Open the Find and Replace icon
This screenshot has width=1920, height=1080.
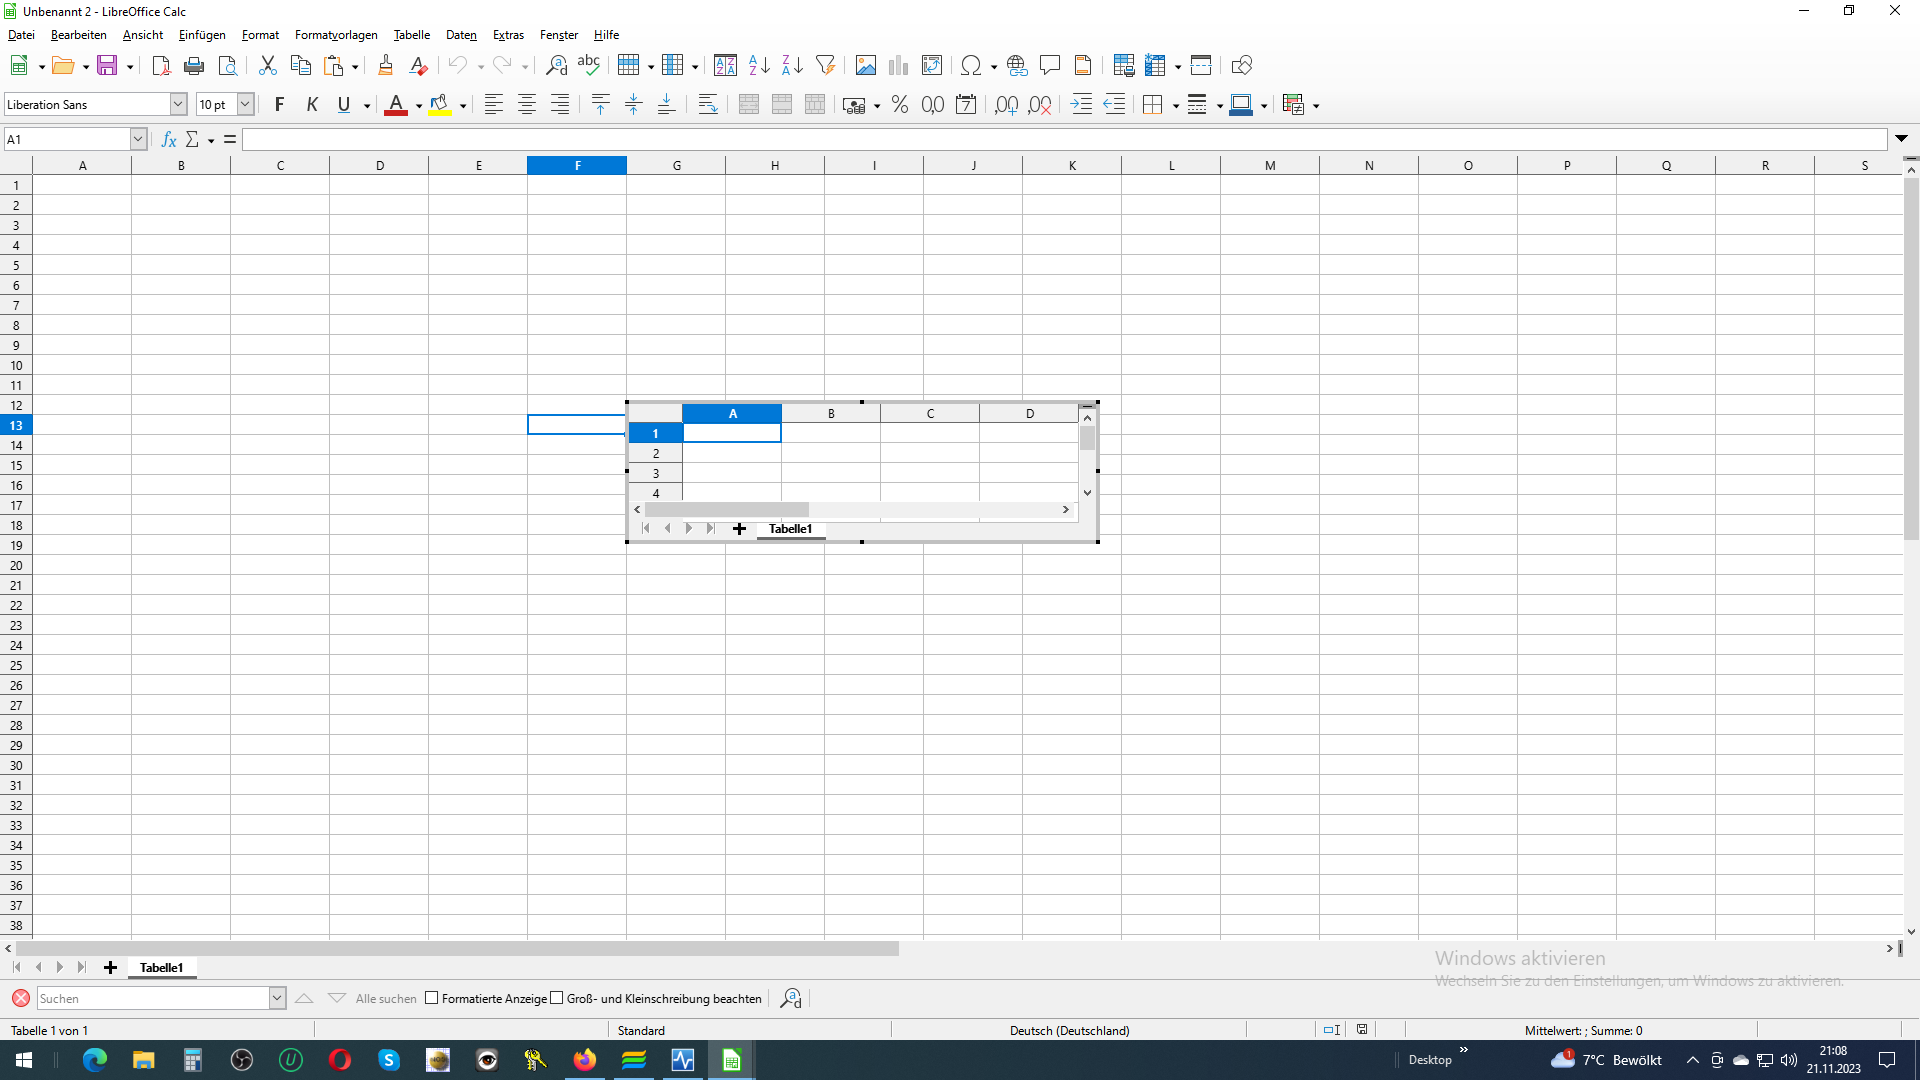(x=556, y=66)
